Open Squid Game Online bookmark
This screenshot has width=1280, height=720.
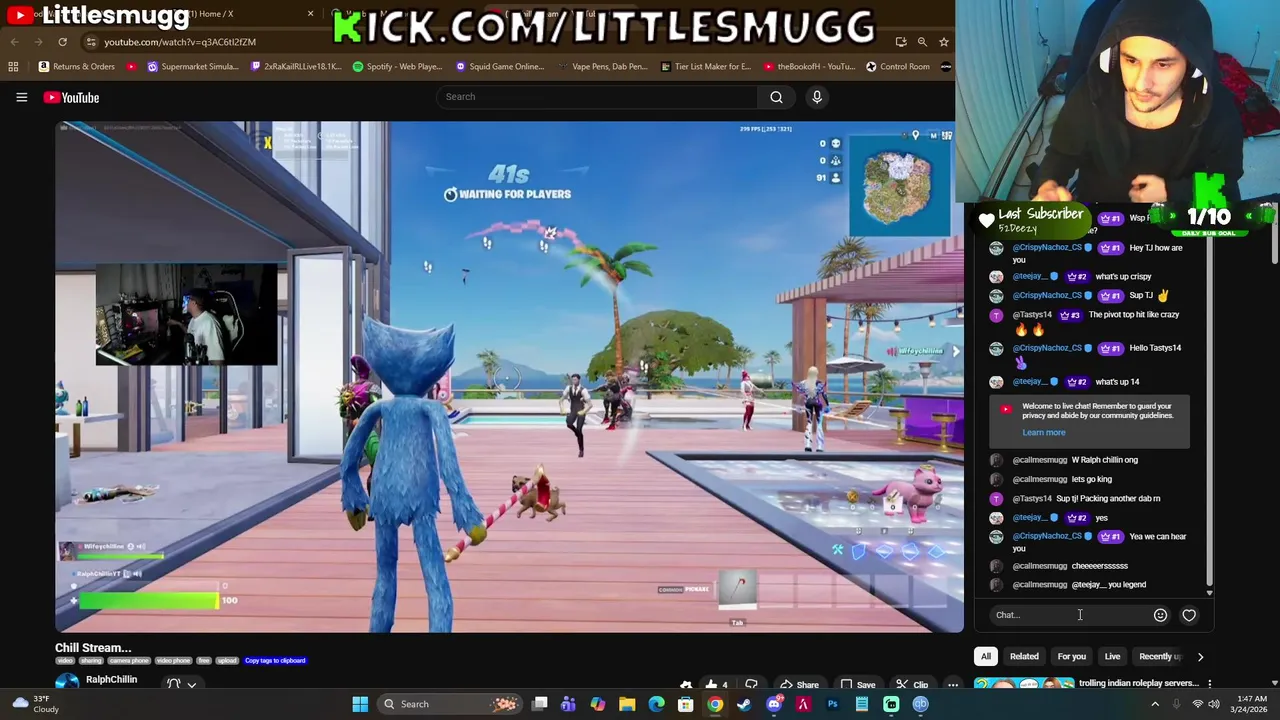coord(500,67)
